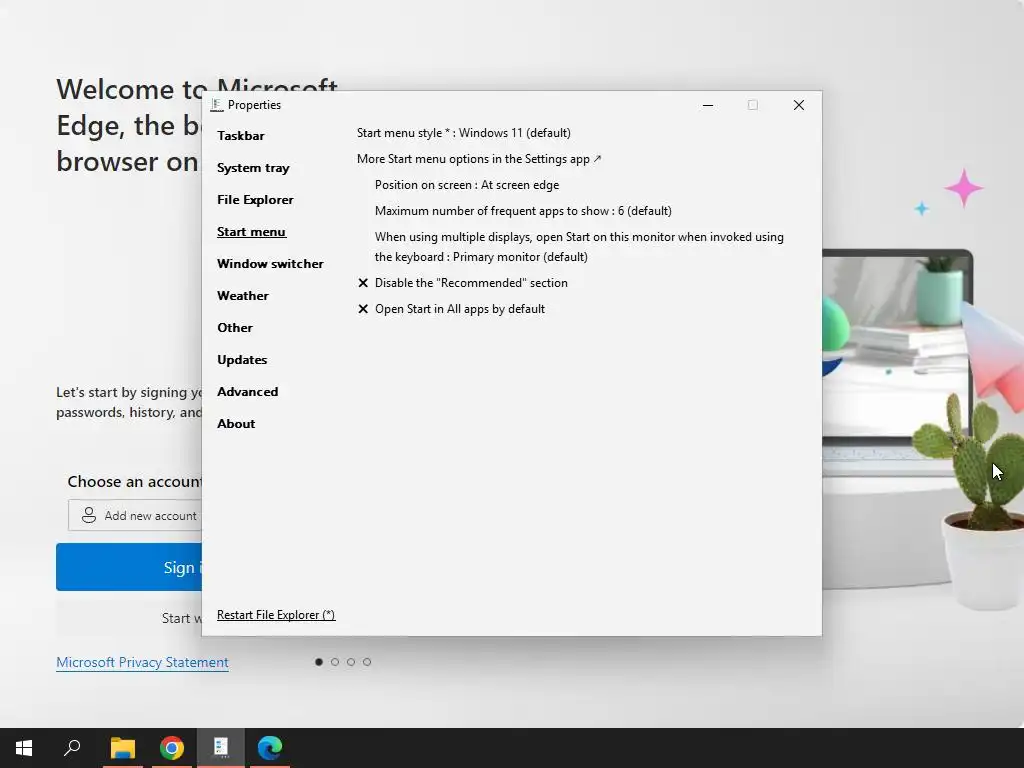Click Restart File Explorer link
The image size is (1024, 768).
pyautogui.click(x=276, y=615)
